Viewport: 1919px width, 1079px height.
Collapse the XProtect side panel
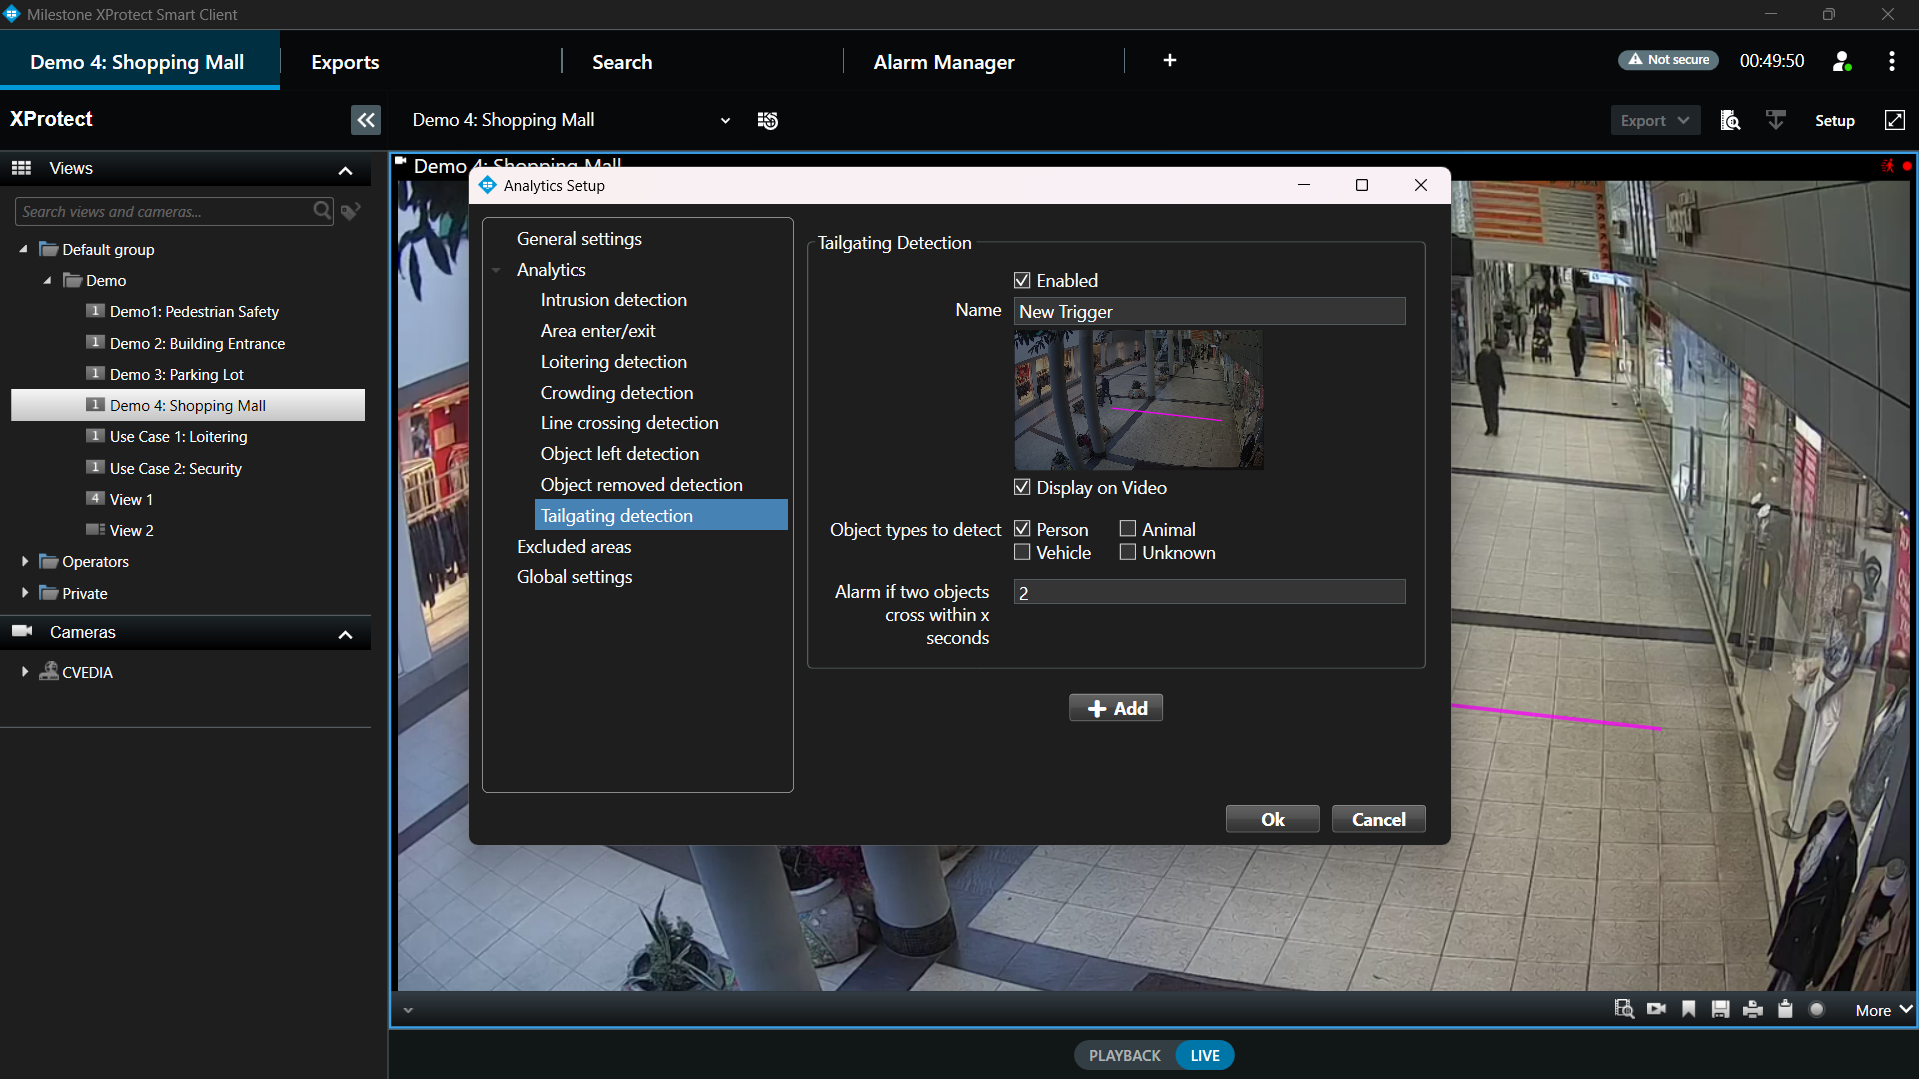366,120
